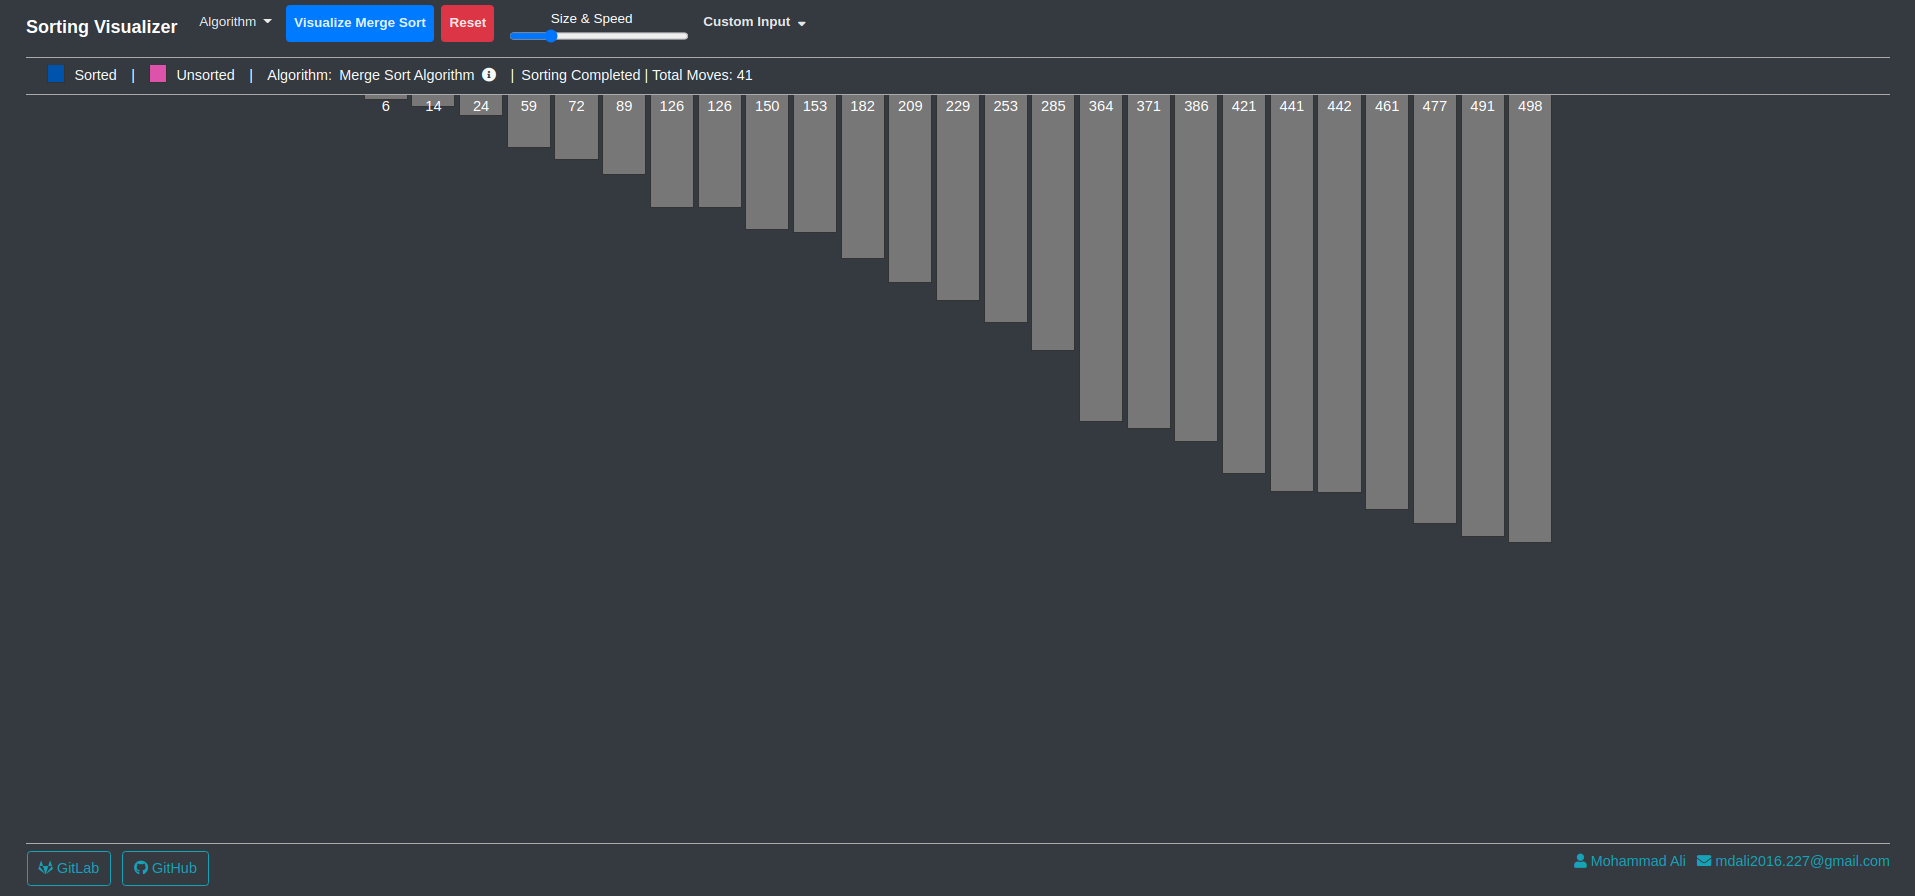
Task: Click the envelope icon before email address
Action: [x=1704, y=861]
